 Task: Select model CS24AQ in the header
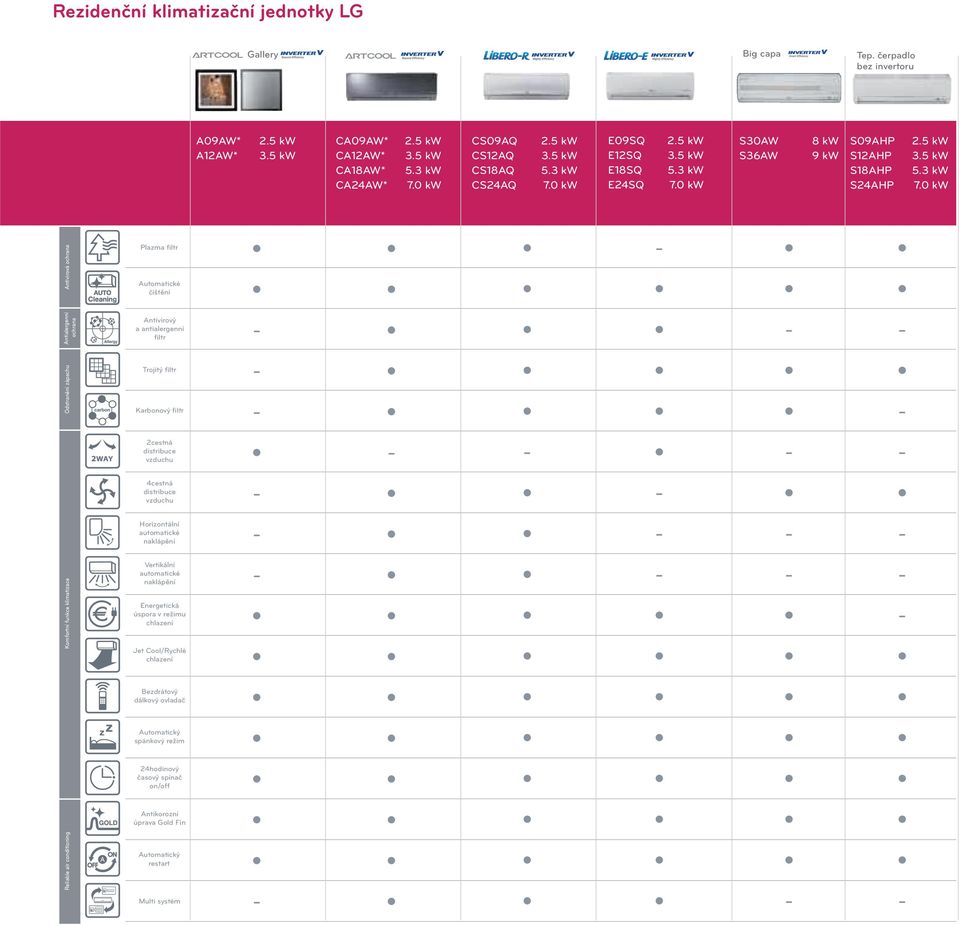(494, 185)
